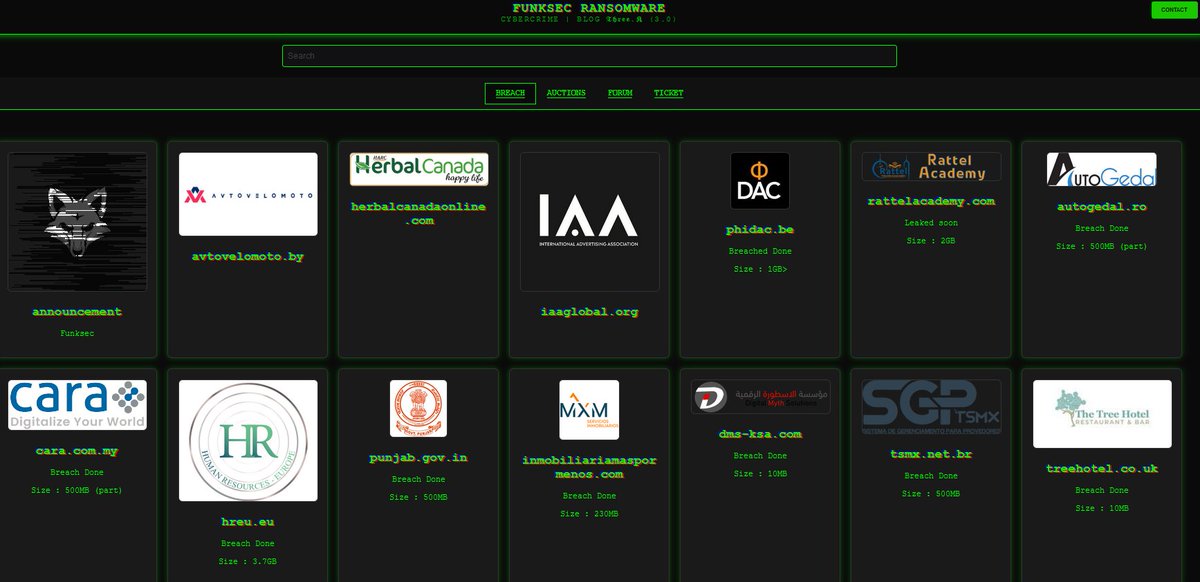This screenshot has width=1200, height=582.
Task: Open the tsmx.net.br link
Action: pyautogui.click(x=931, y=455)
